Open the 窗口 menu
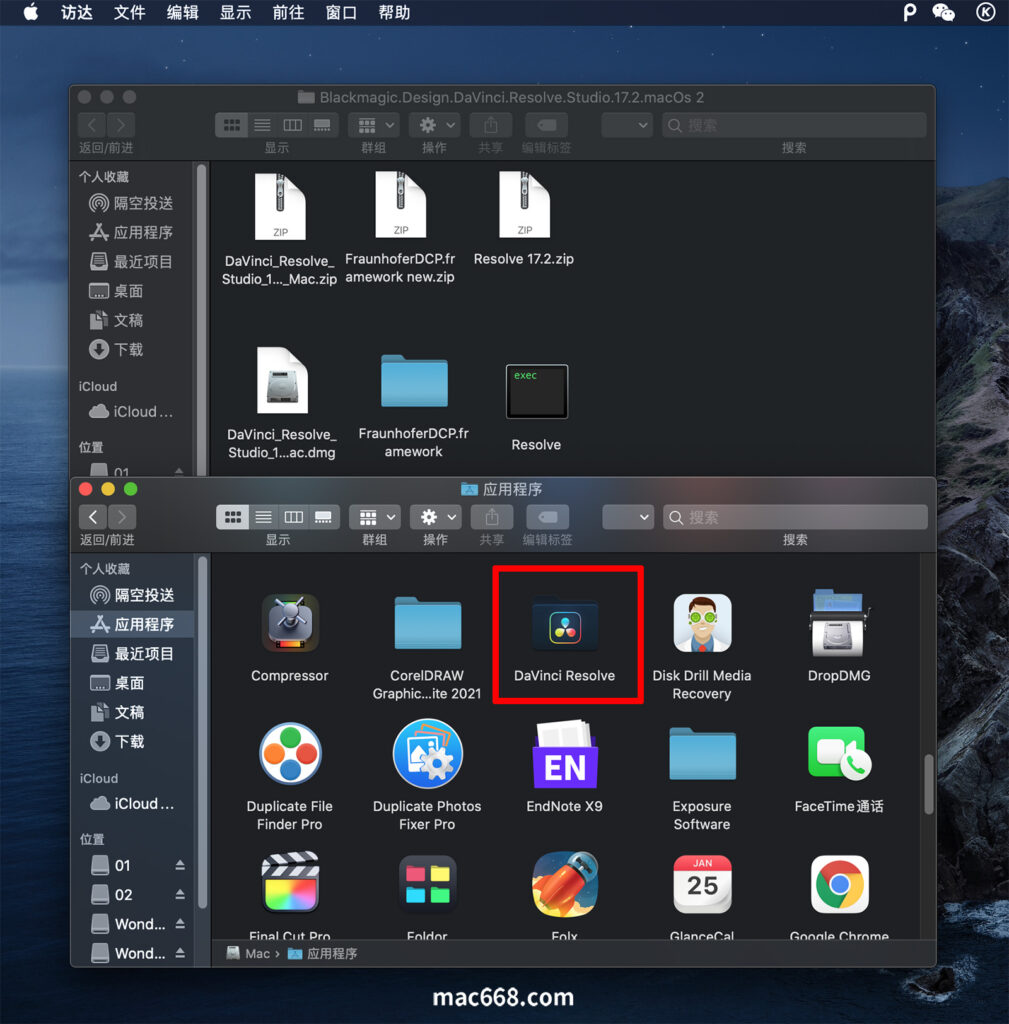The width and height of the screenshot is (1009, 1024). tap(341, 12)
